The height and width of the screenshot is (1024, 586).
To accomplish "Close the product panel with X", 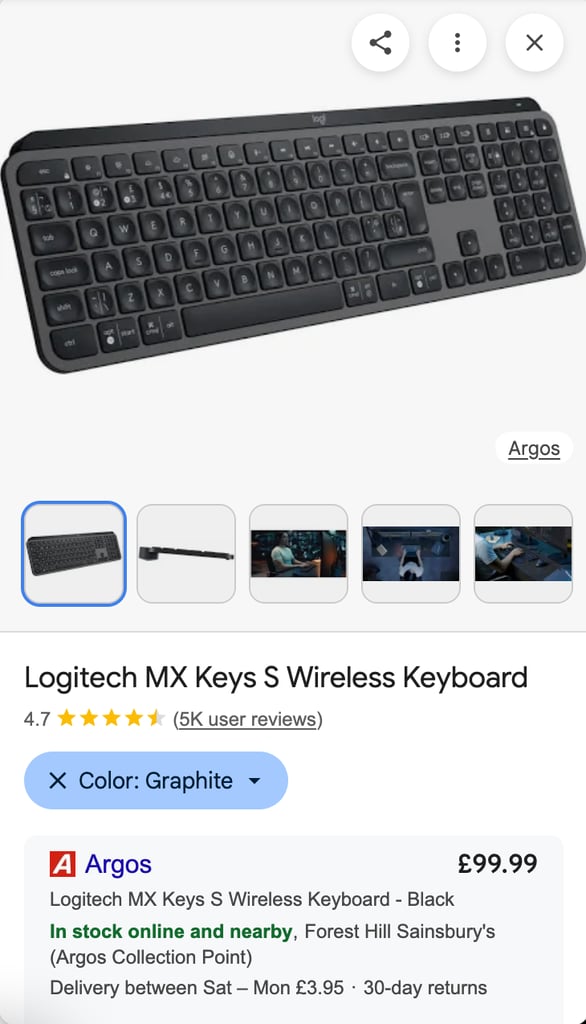I will pos(534,42).
